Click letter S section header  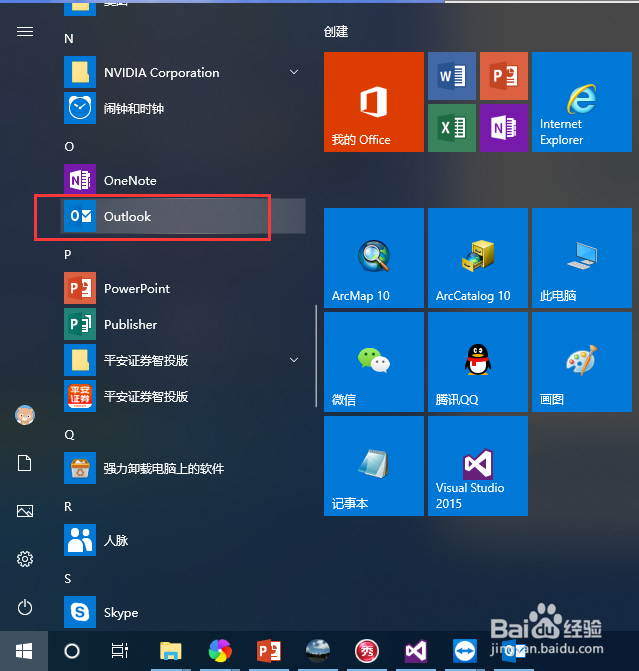68,579
